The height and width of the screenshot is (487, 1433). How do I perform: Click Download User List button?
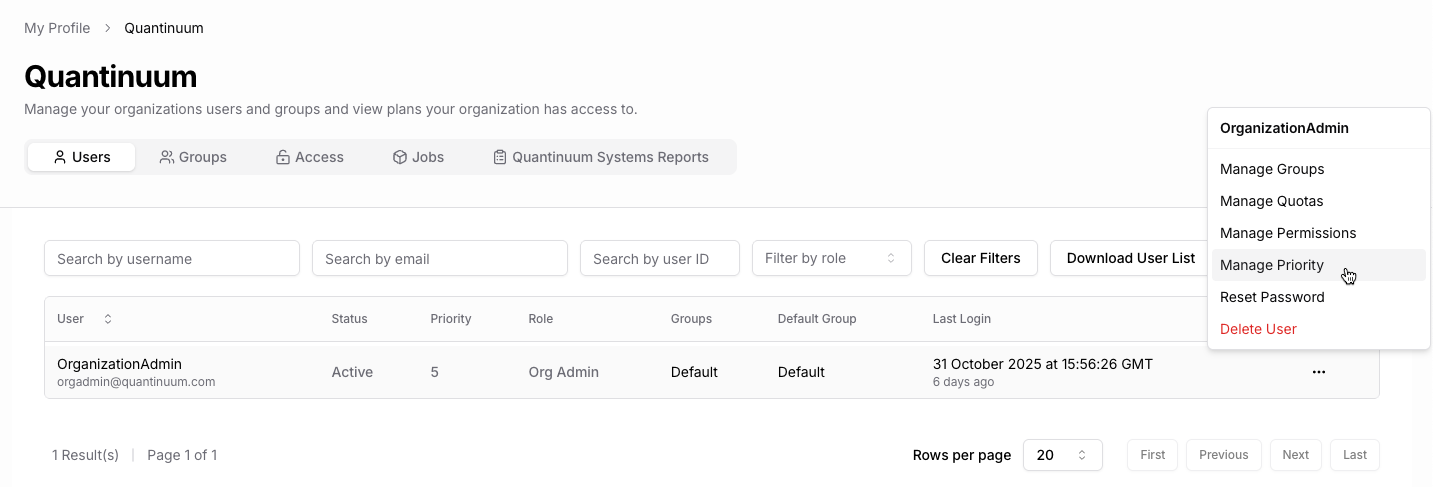[1130, 258]
